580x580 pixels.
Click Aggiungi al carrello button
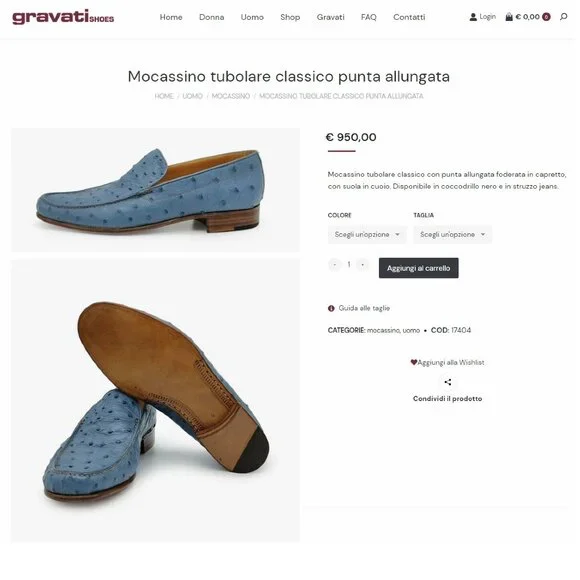418,268
